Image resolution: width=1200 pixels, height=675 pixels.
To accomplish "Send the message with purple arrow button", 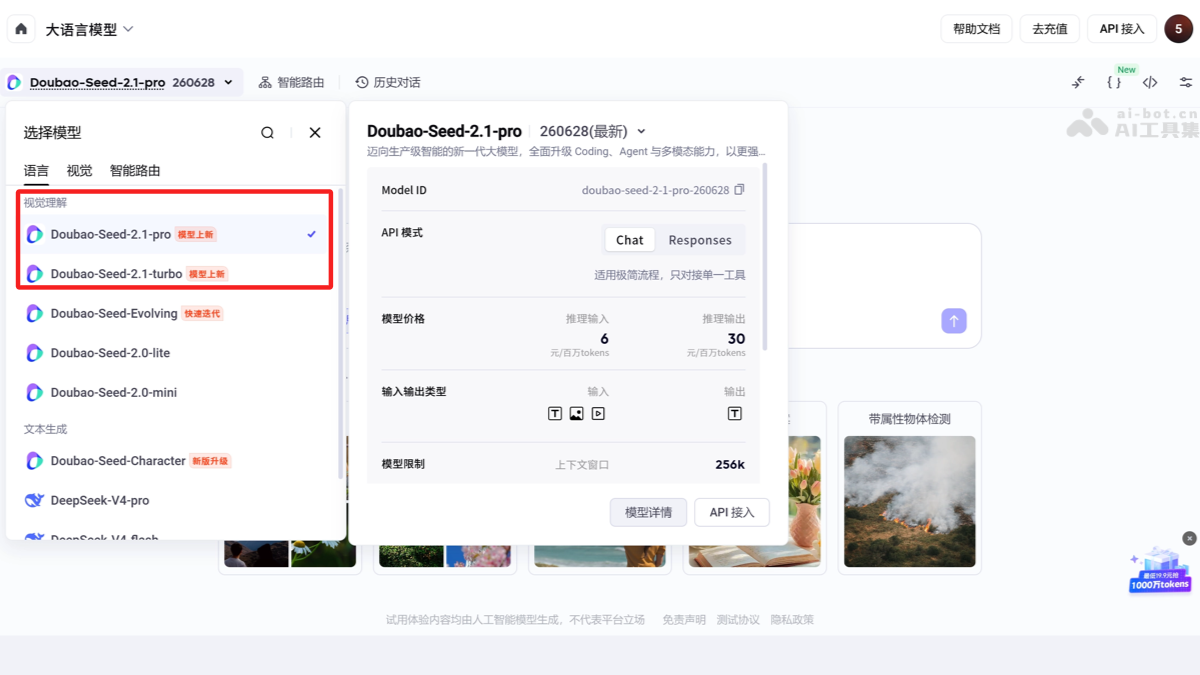I will tap(954, 321).
